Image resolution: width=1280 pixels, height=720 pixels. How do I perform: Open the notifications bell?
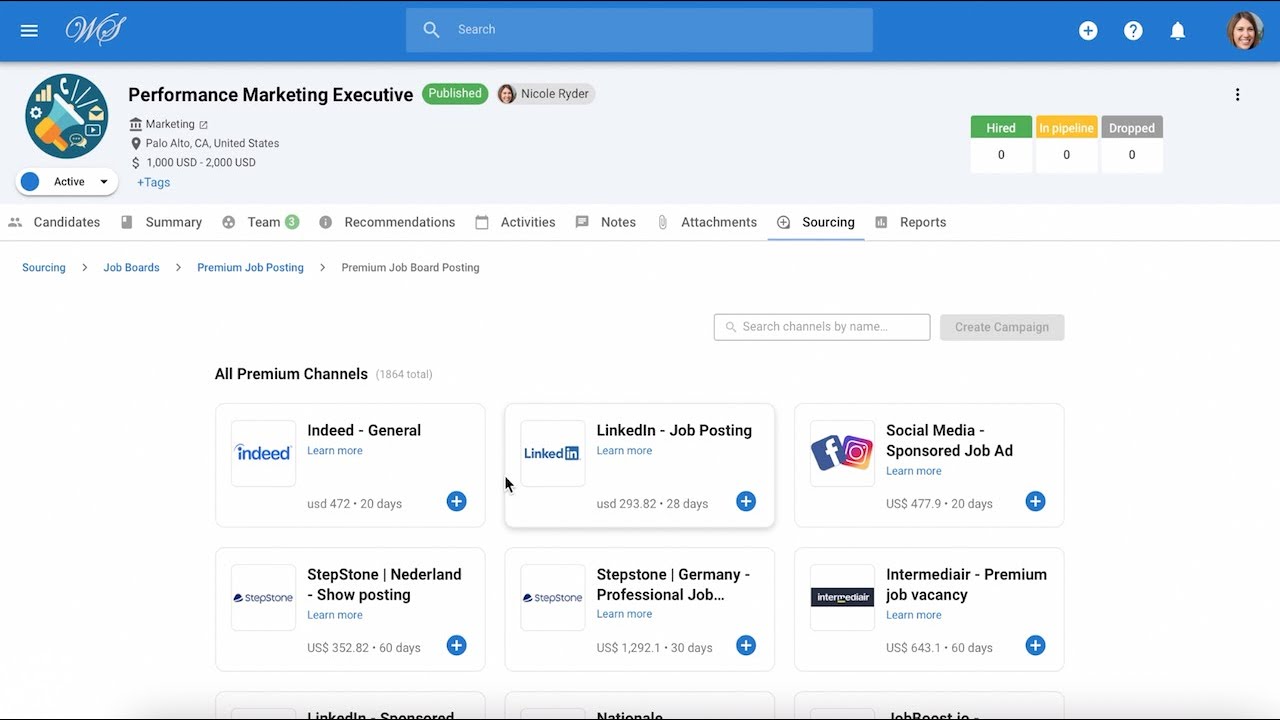(x=1178, y=31)
